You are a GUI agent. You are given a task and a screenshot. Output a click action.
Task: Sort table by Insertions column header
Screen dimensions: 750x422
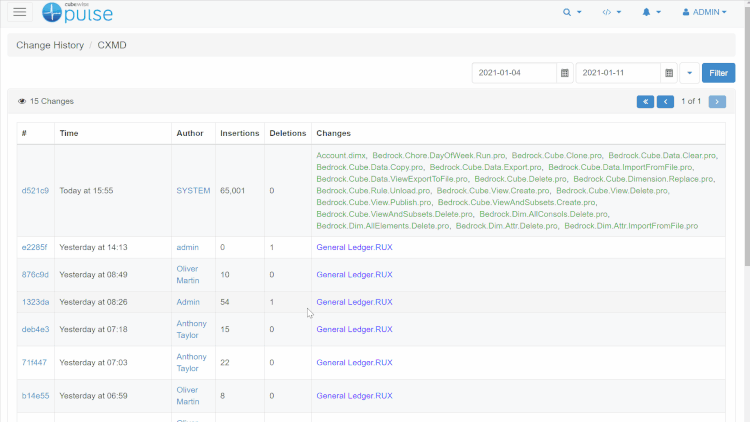click(x=239, y=133)
